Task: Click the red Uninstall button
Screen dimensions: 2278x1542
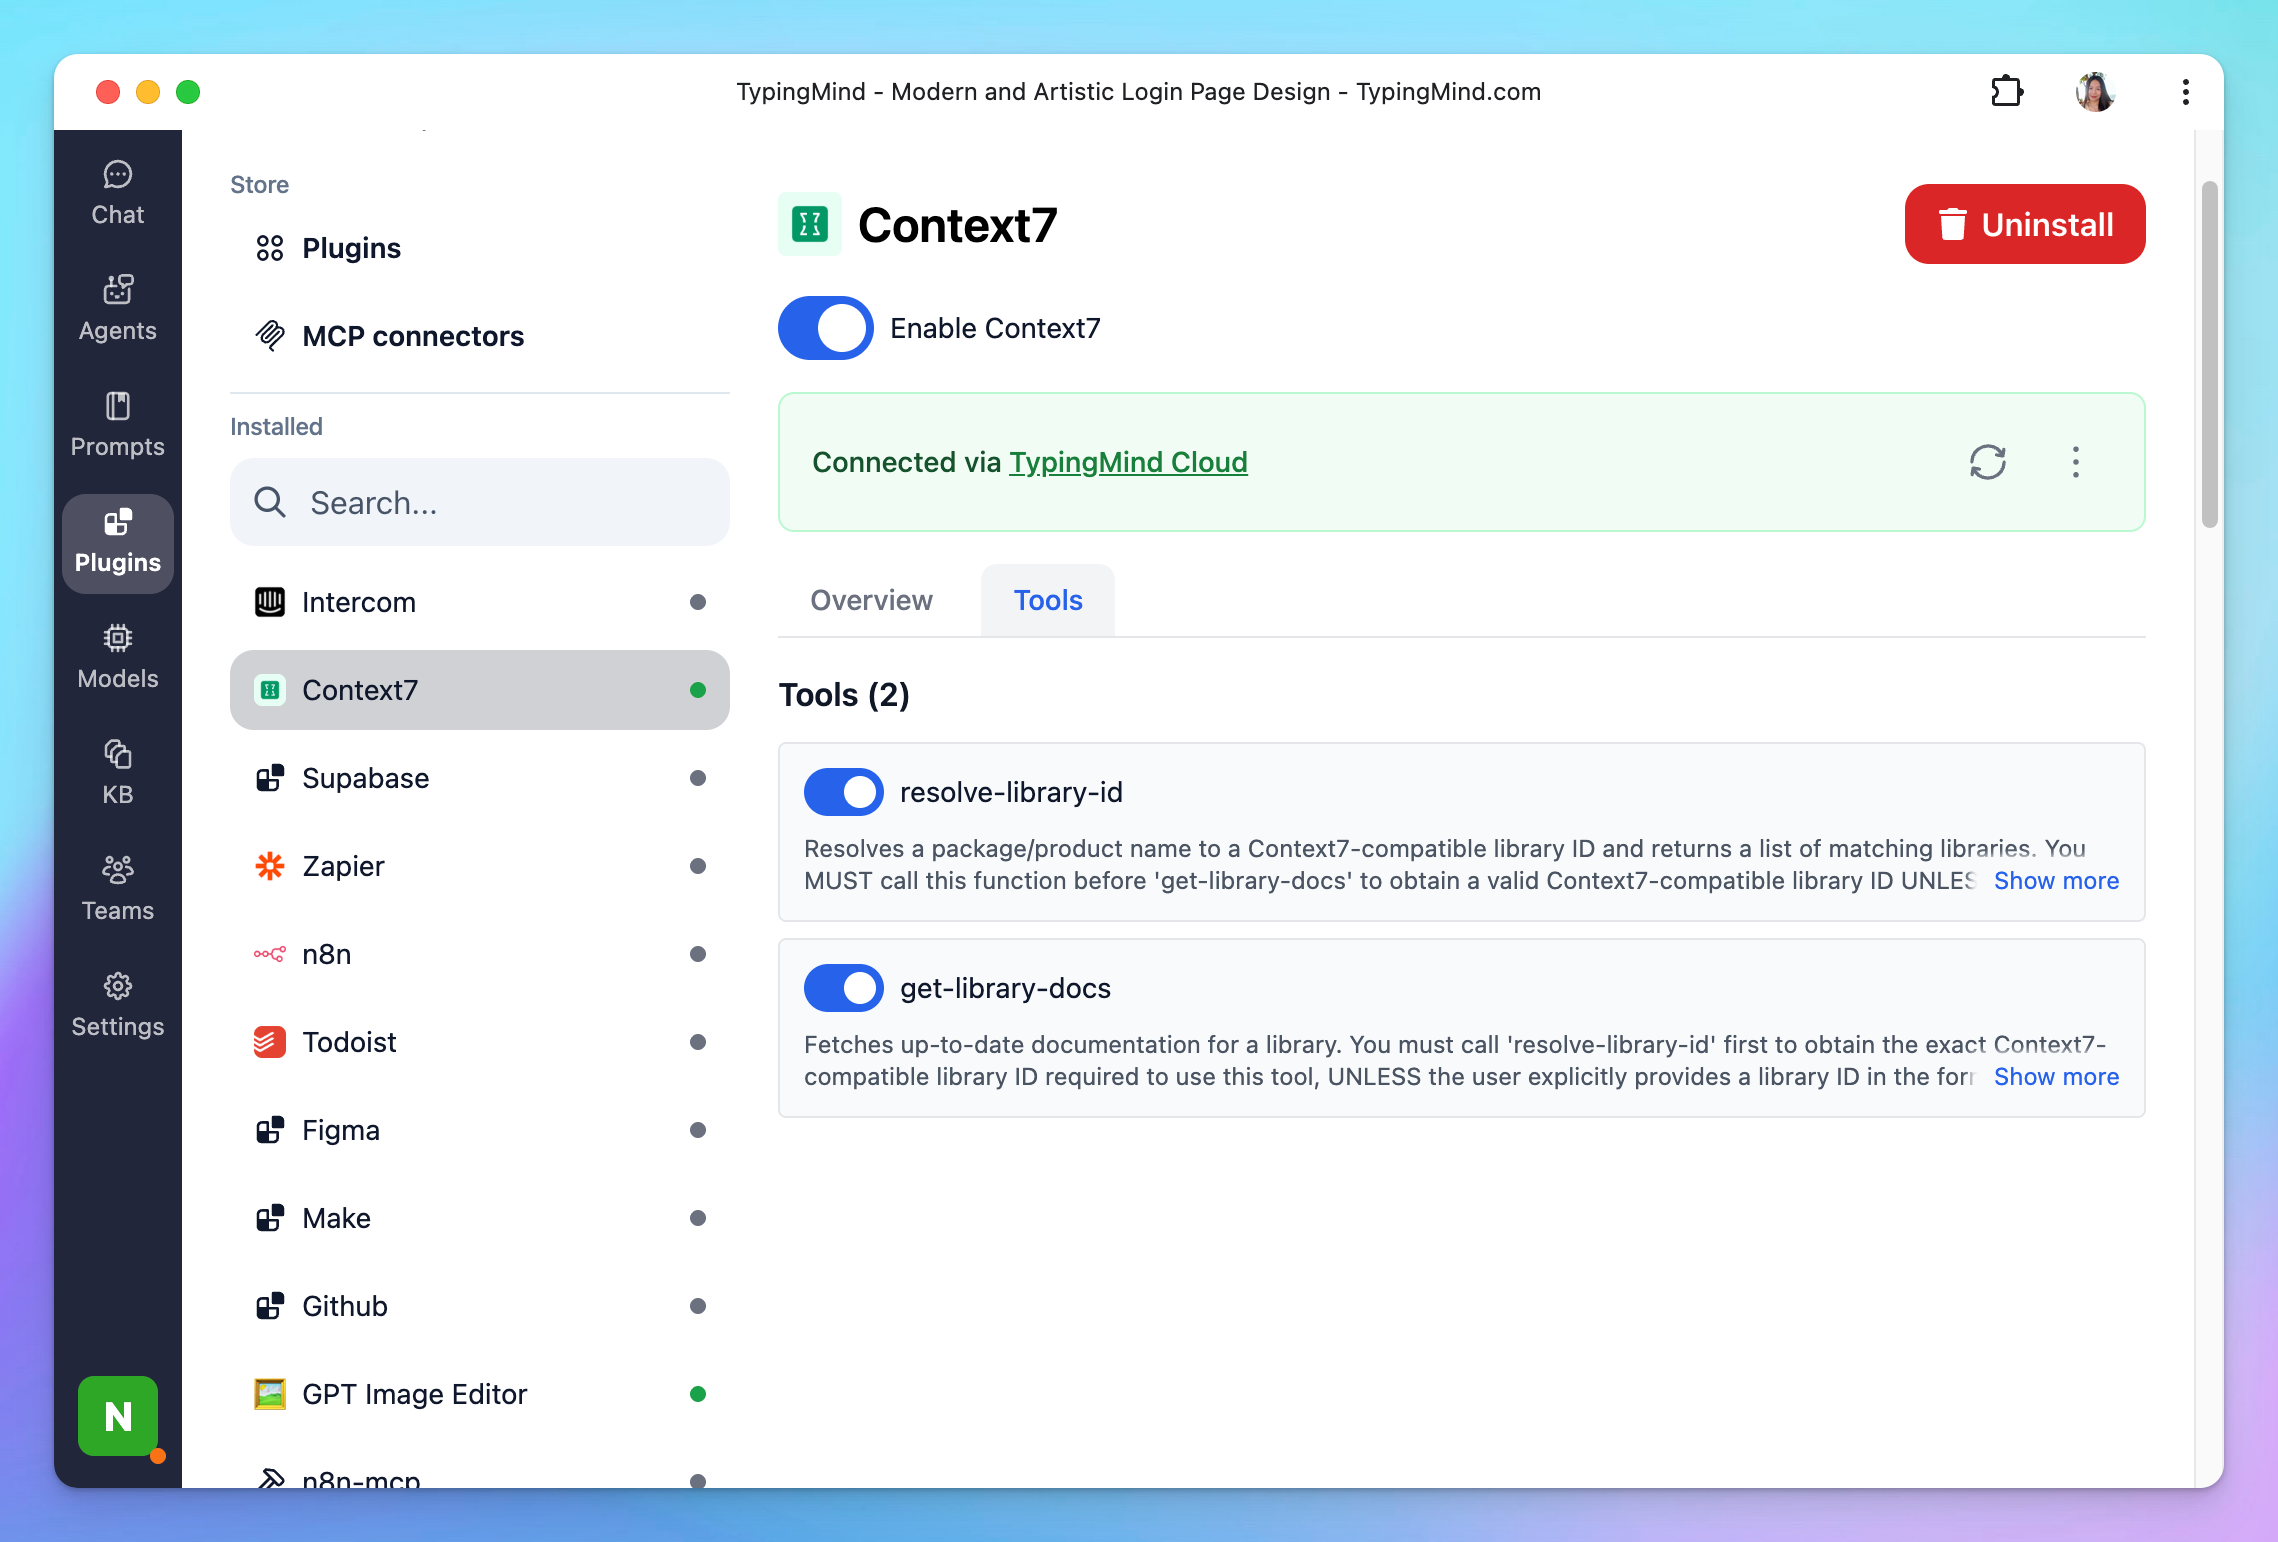Action: (2024, 224)
